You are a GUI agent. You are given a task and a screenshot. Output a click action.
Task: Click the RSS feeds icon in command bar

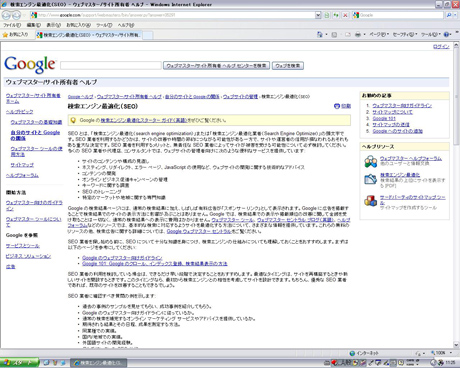[x=334, y=34]
